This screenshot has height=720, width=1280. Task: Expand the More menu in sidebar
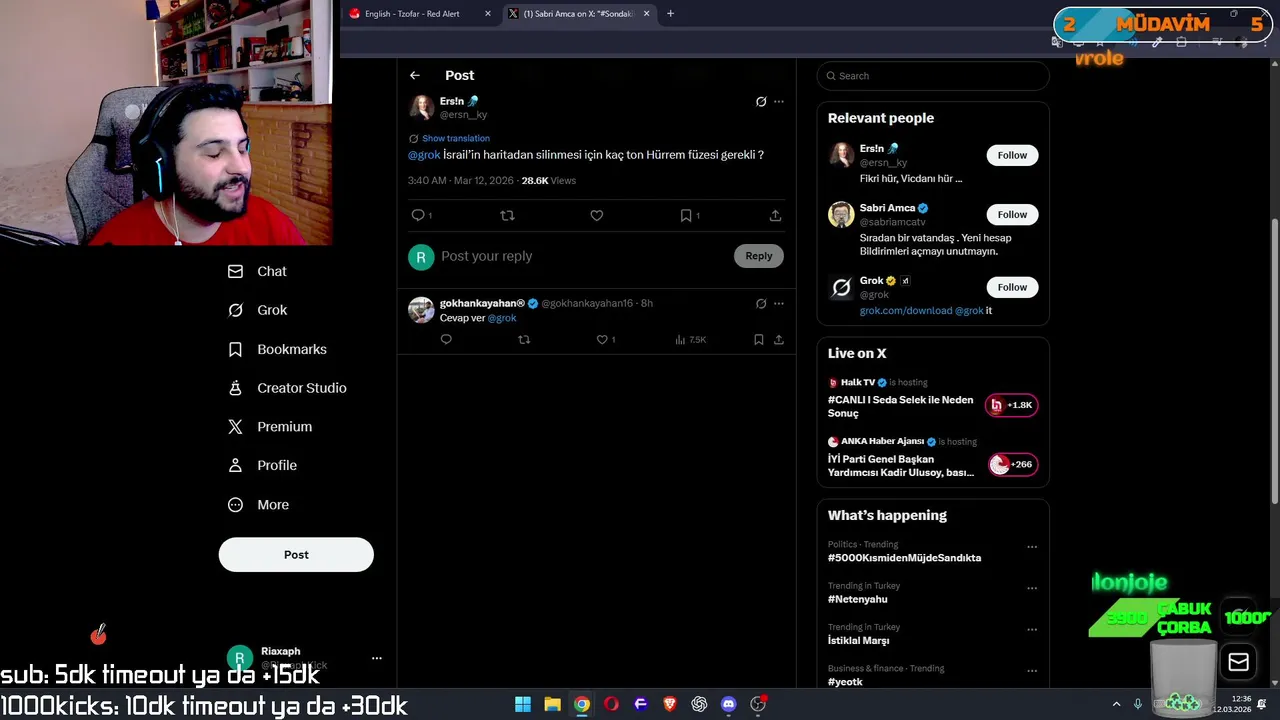coord(258,505)
